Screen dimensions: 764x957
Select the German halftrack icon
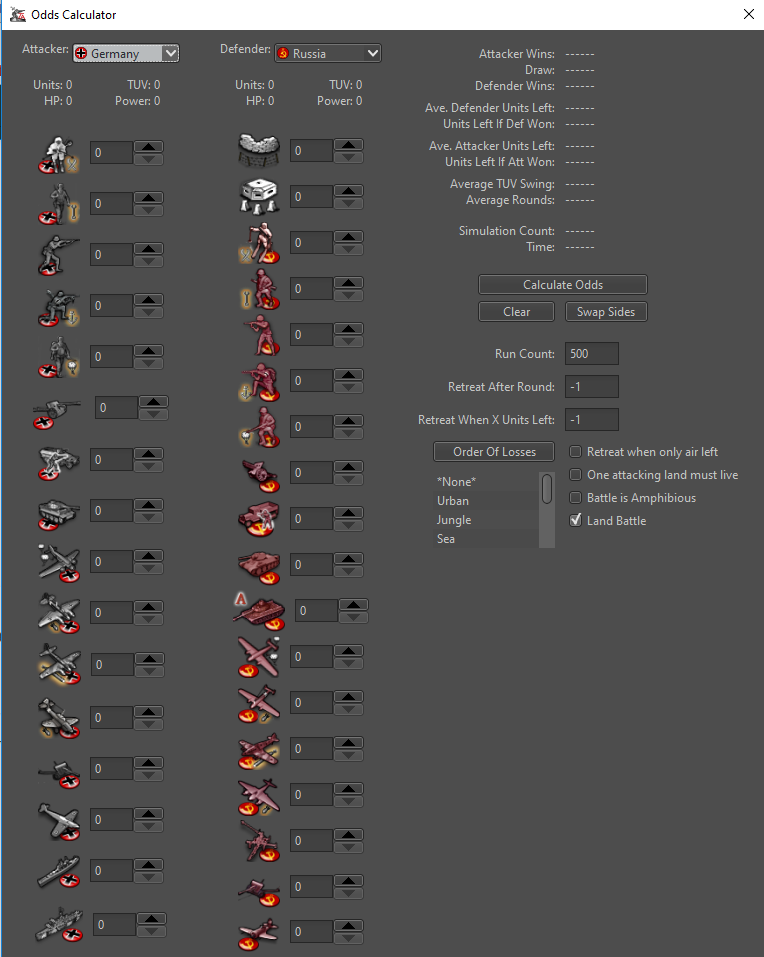59,463
